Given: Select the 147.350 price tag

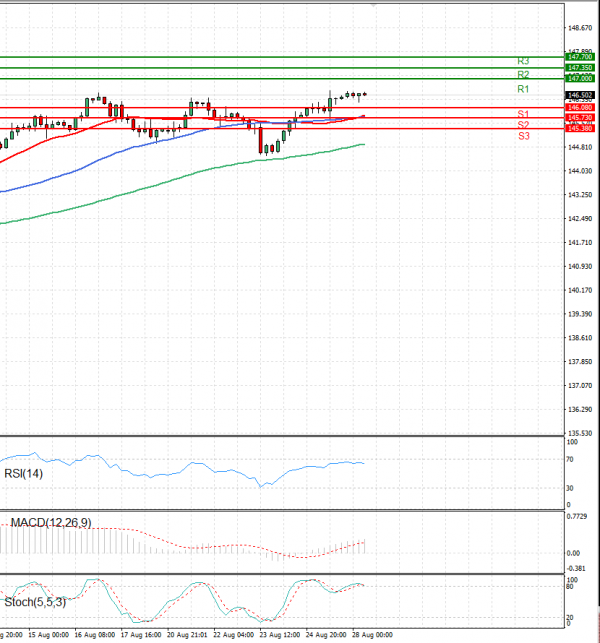Looking at the screenshot, I should (x=579, y=68).
